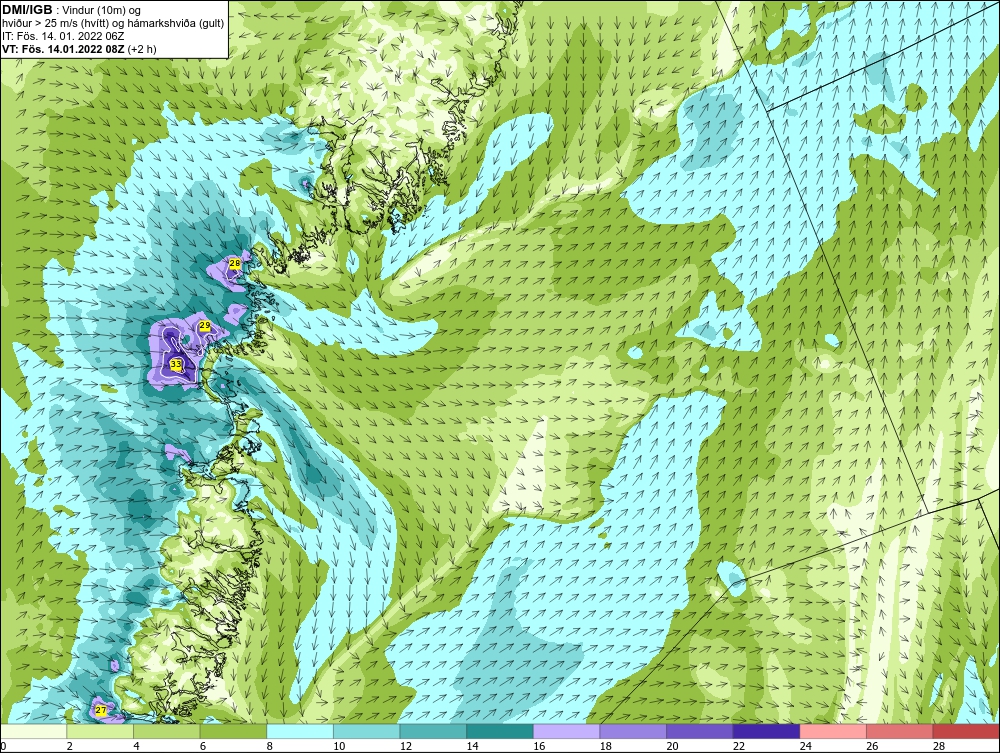Click the 20 legend scale number
This screenshot has height=753, width=1000.
coord(672,746)
